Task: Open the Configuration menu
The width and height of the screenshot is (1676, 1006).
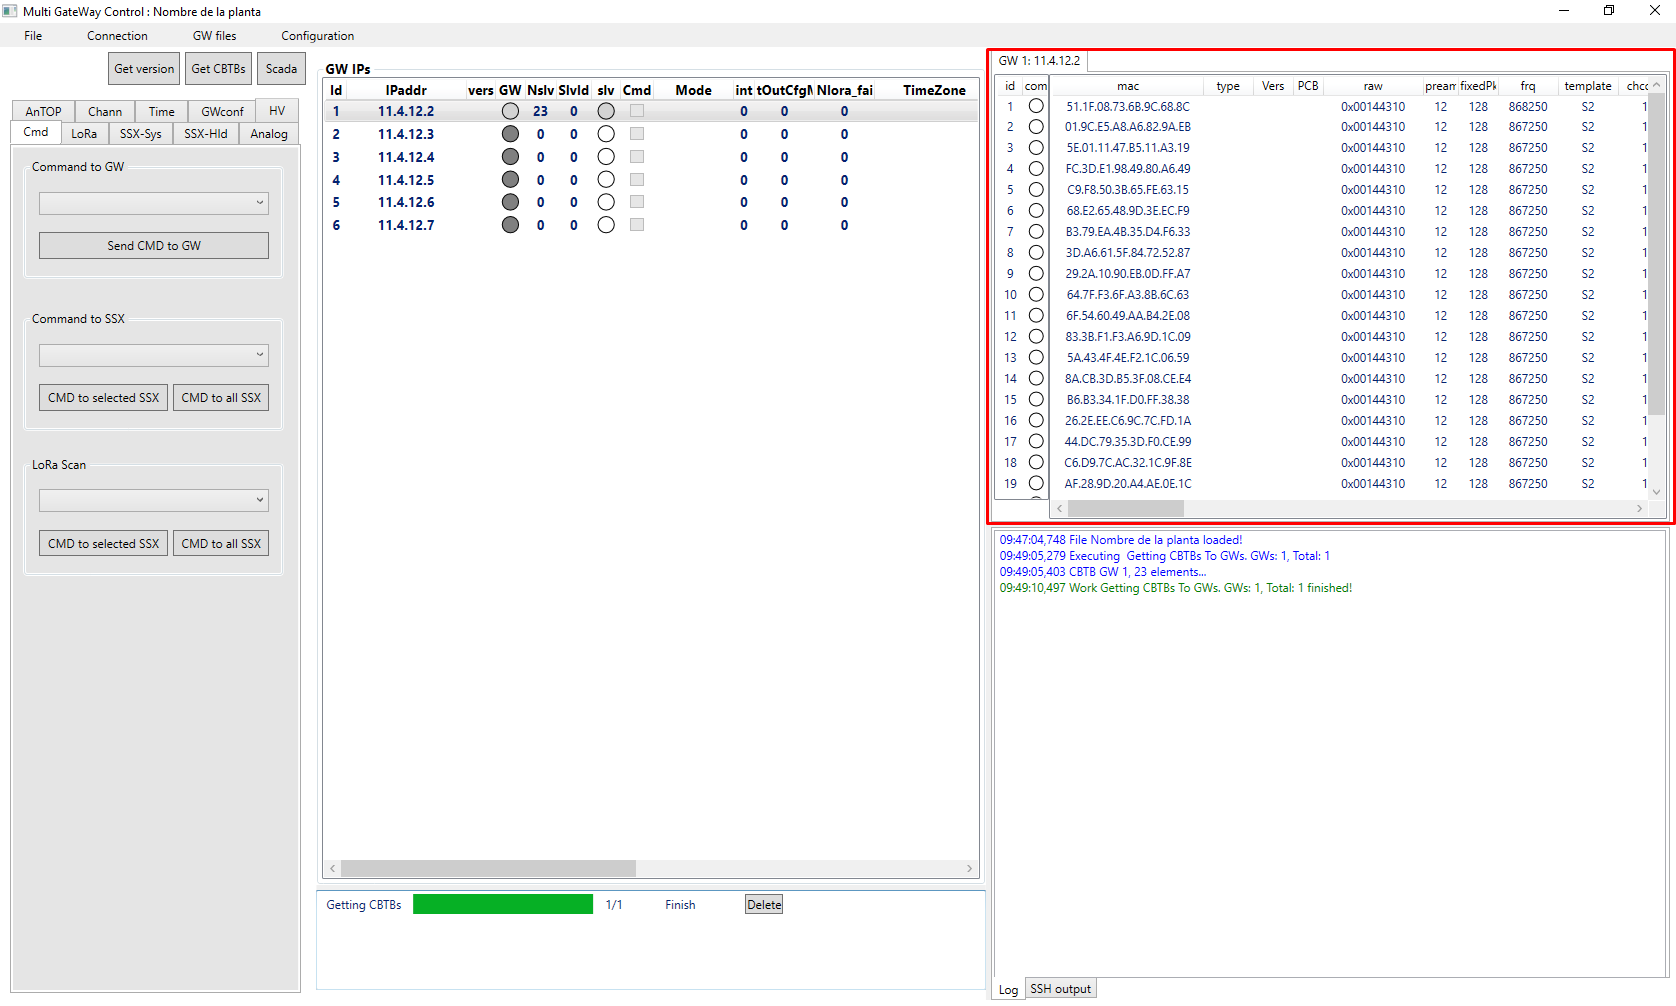Action: click(x=317, y=35)
